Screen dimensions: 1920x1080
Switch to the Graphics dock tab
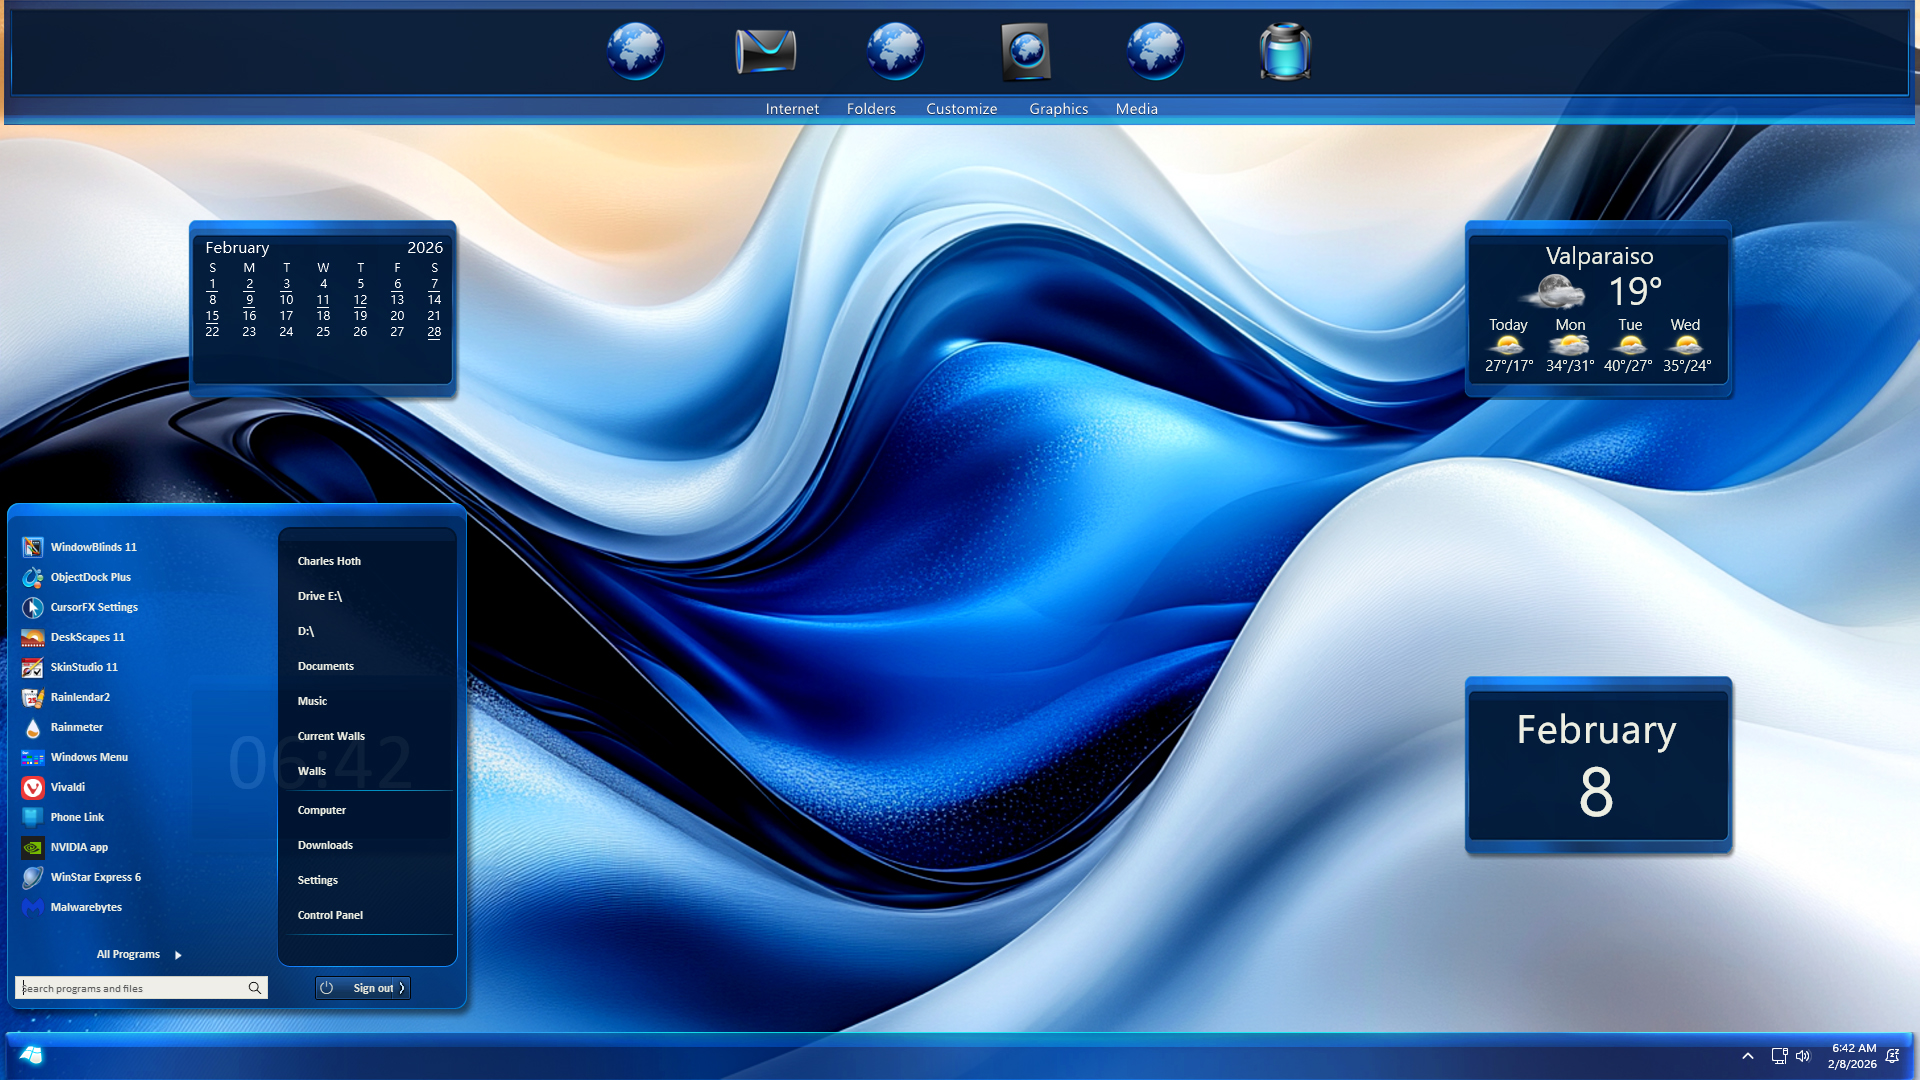[x=1058, y=109]
